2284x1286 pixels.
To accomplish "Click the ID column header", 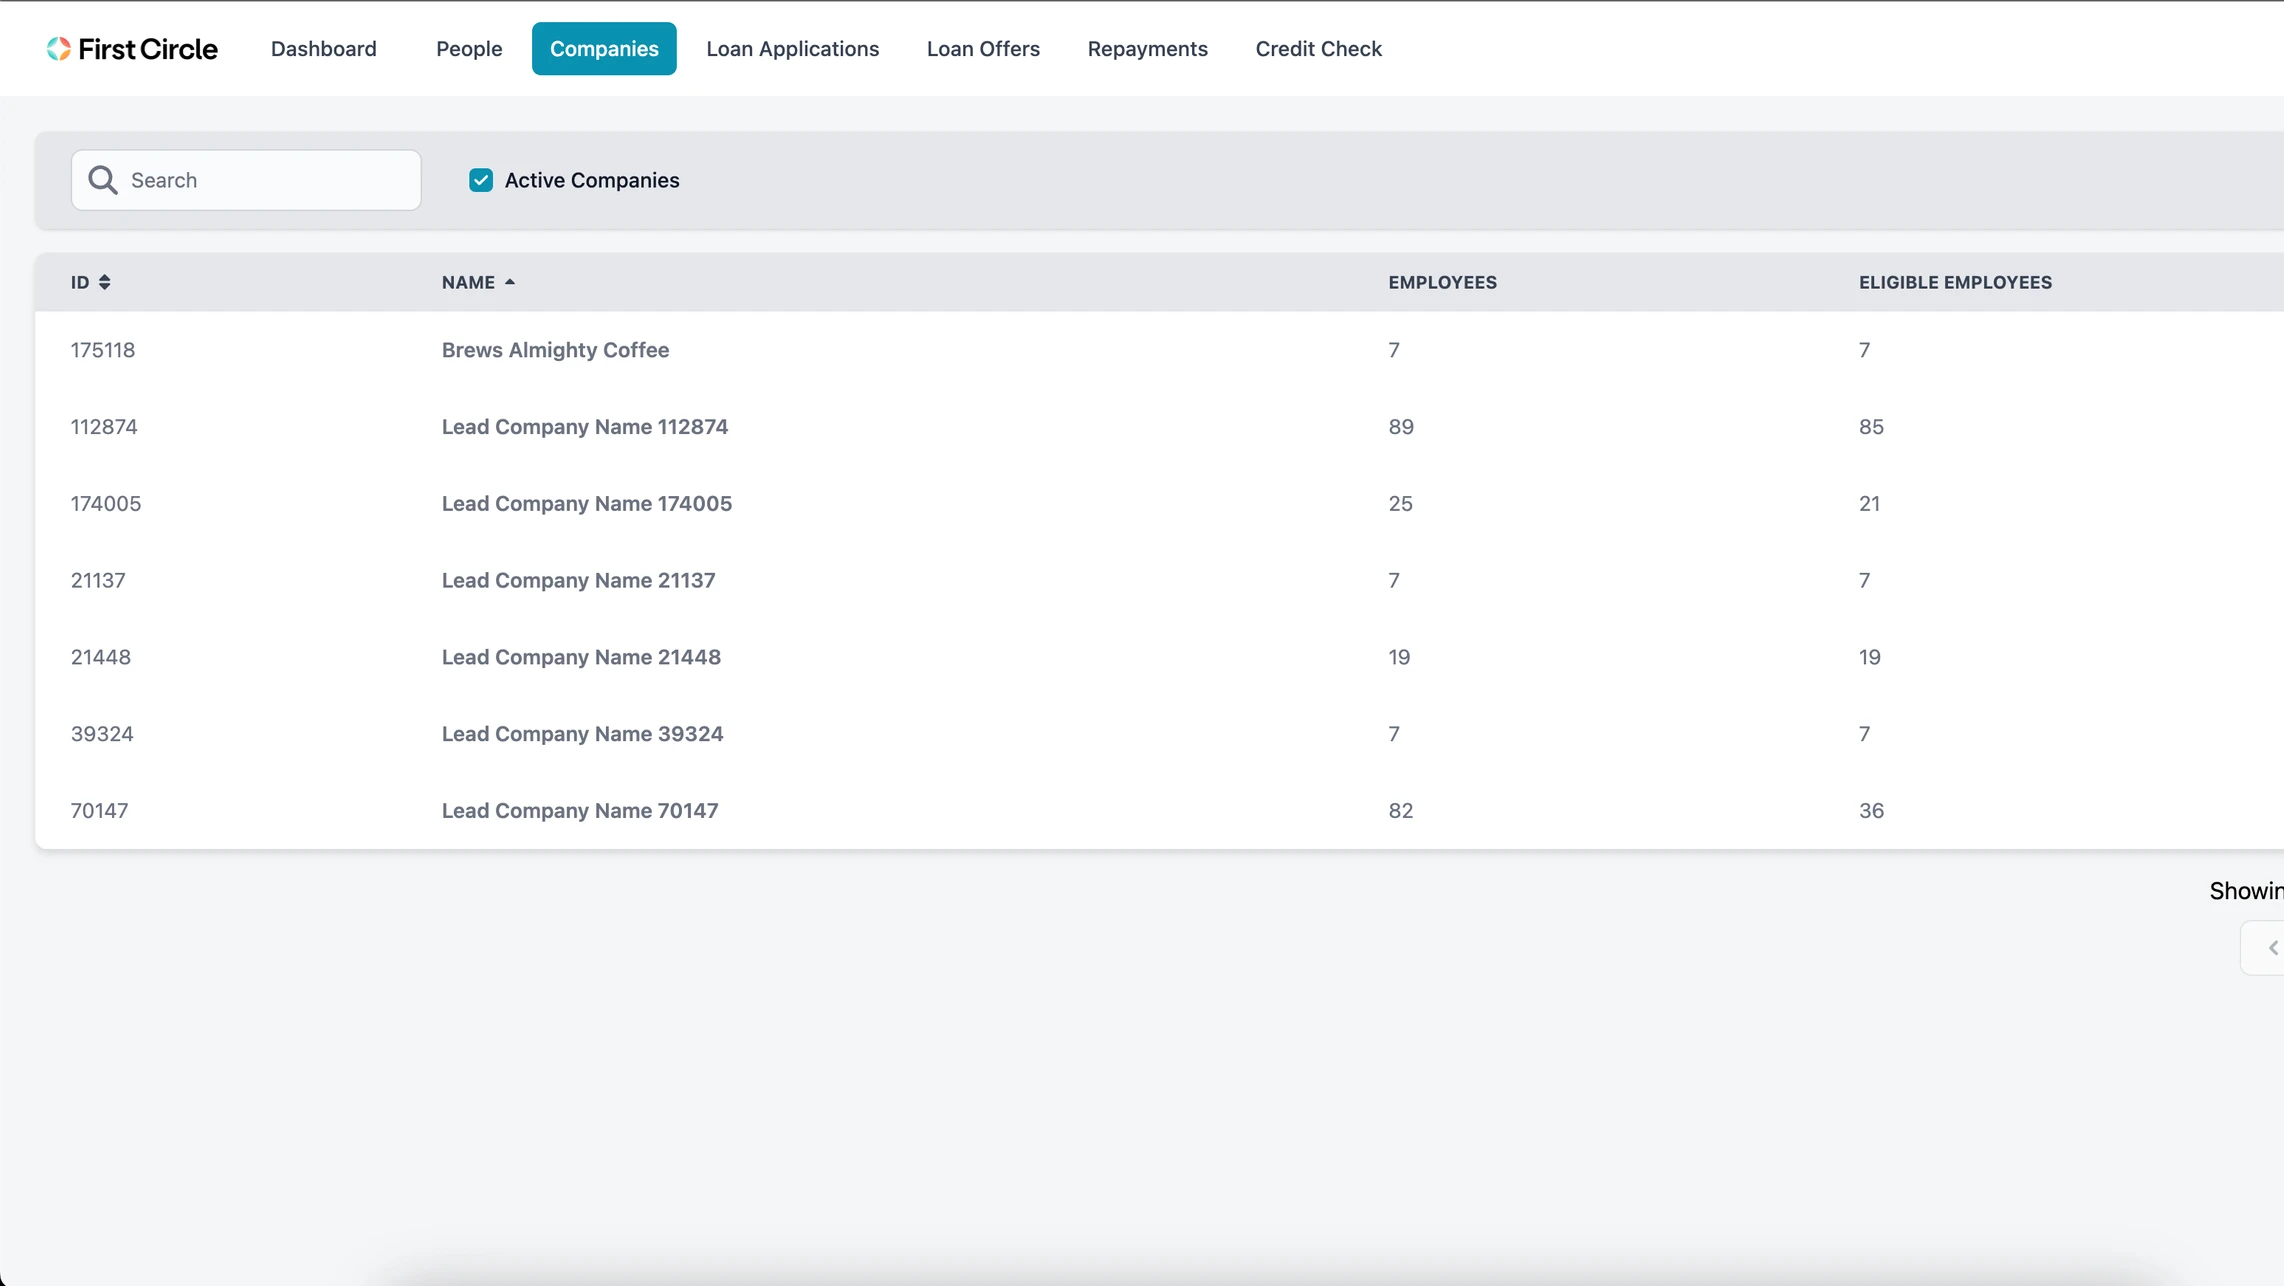I will 80,282.
